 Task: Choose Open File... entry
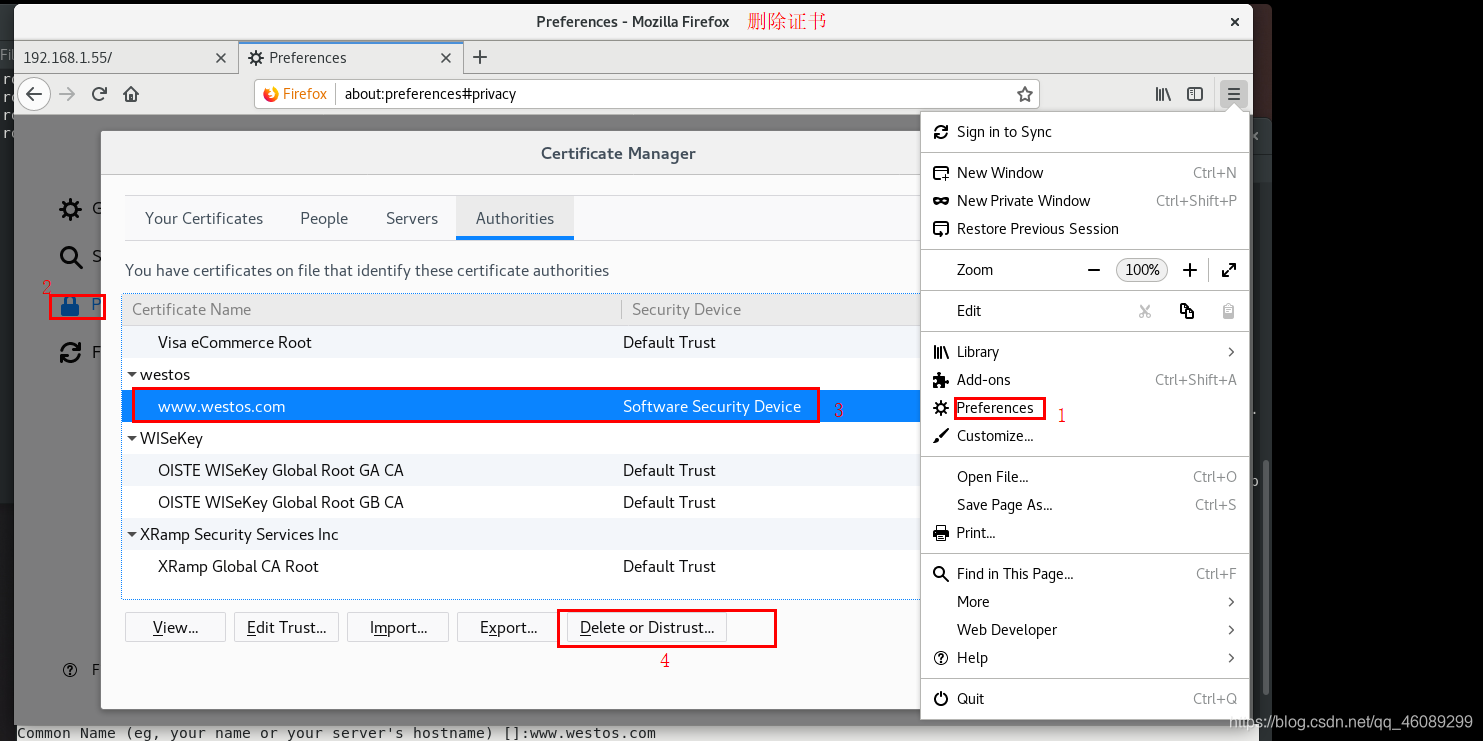coord(1085,477)
